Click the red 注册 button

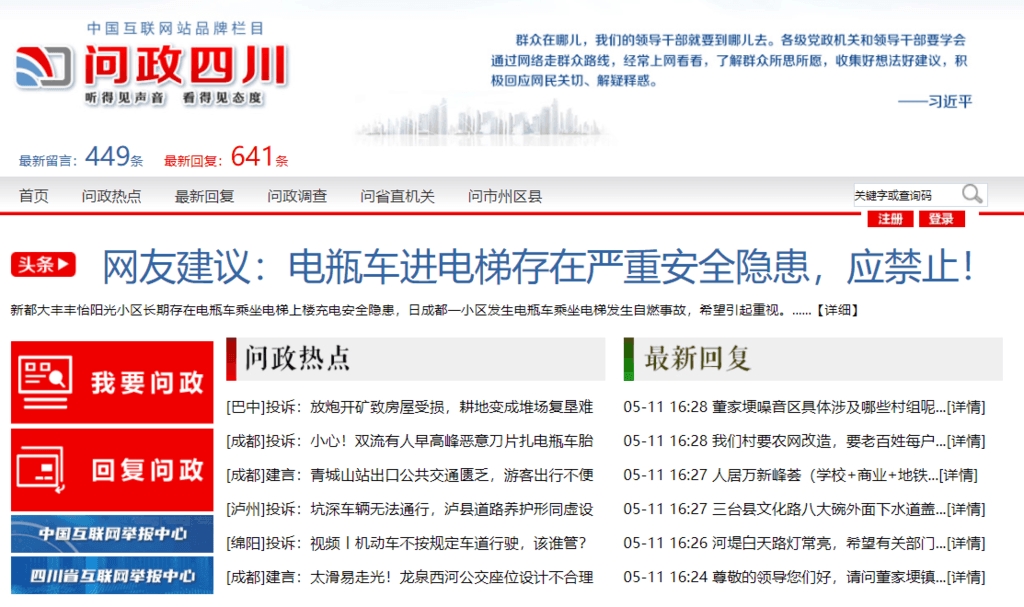pos(890,219)
